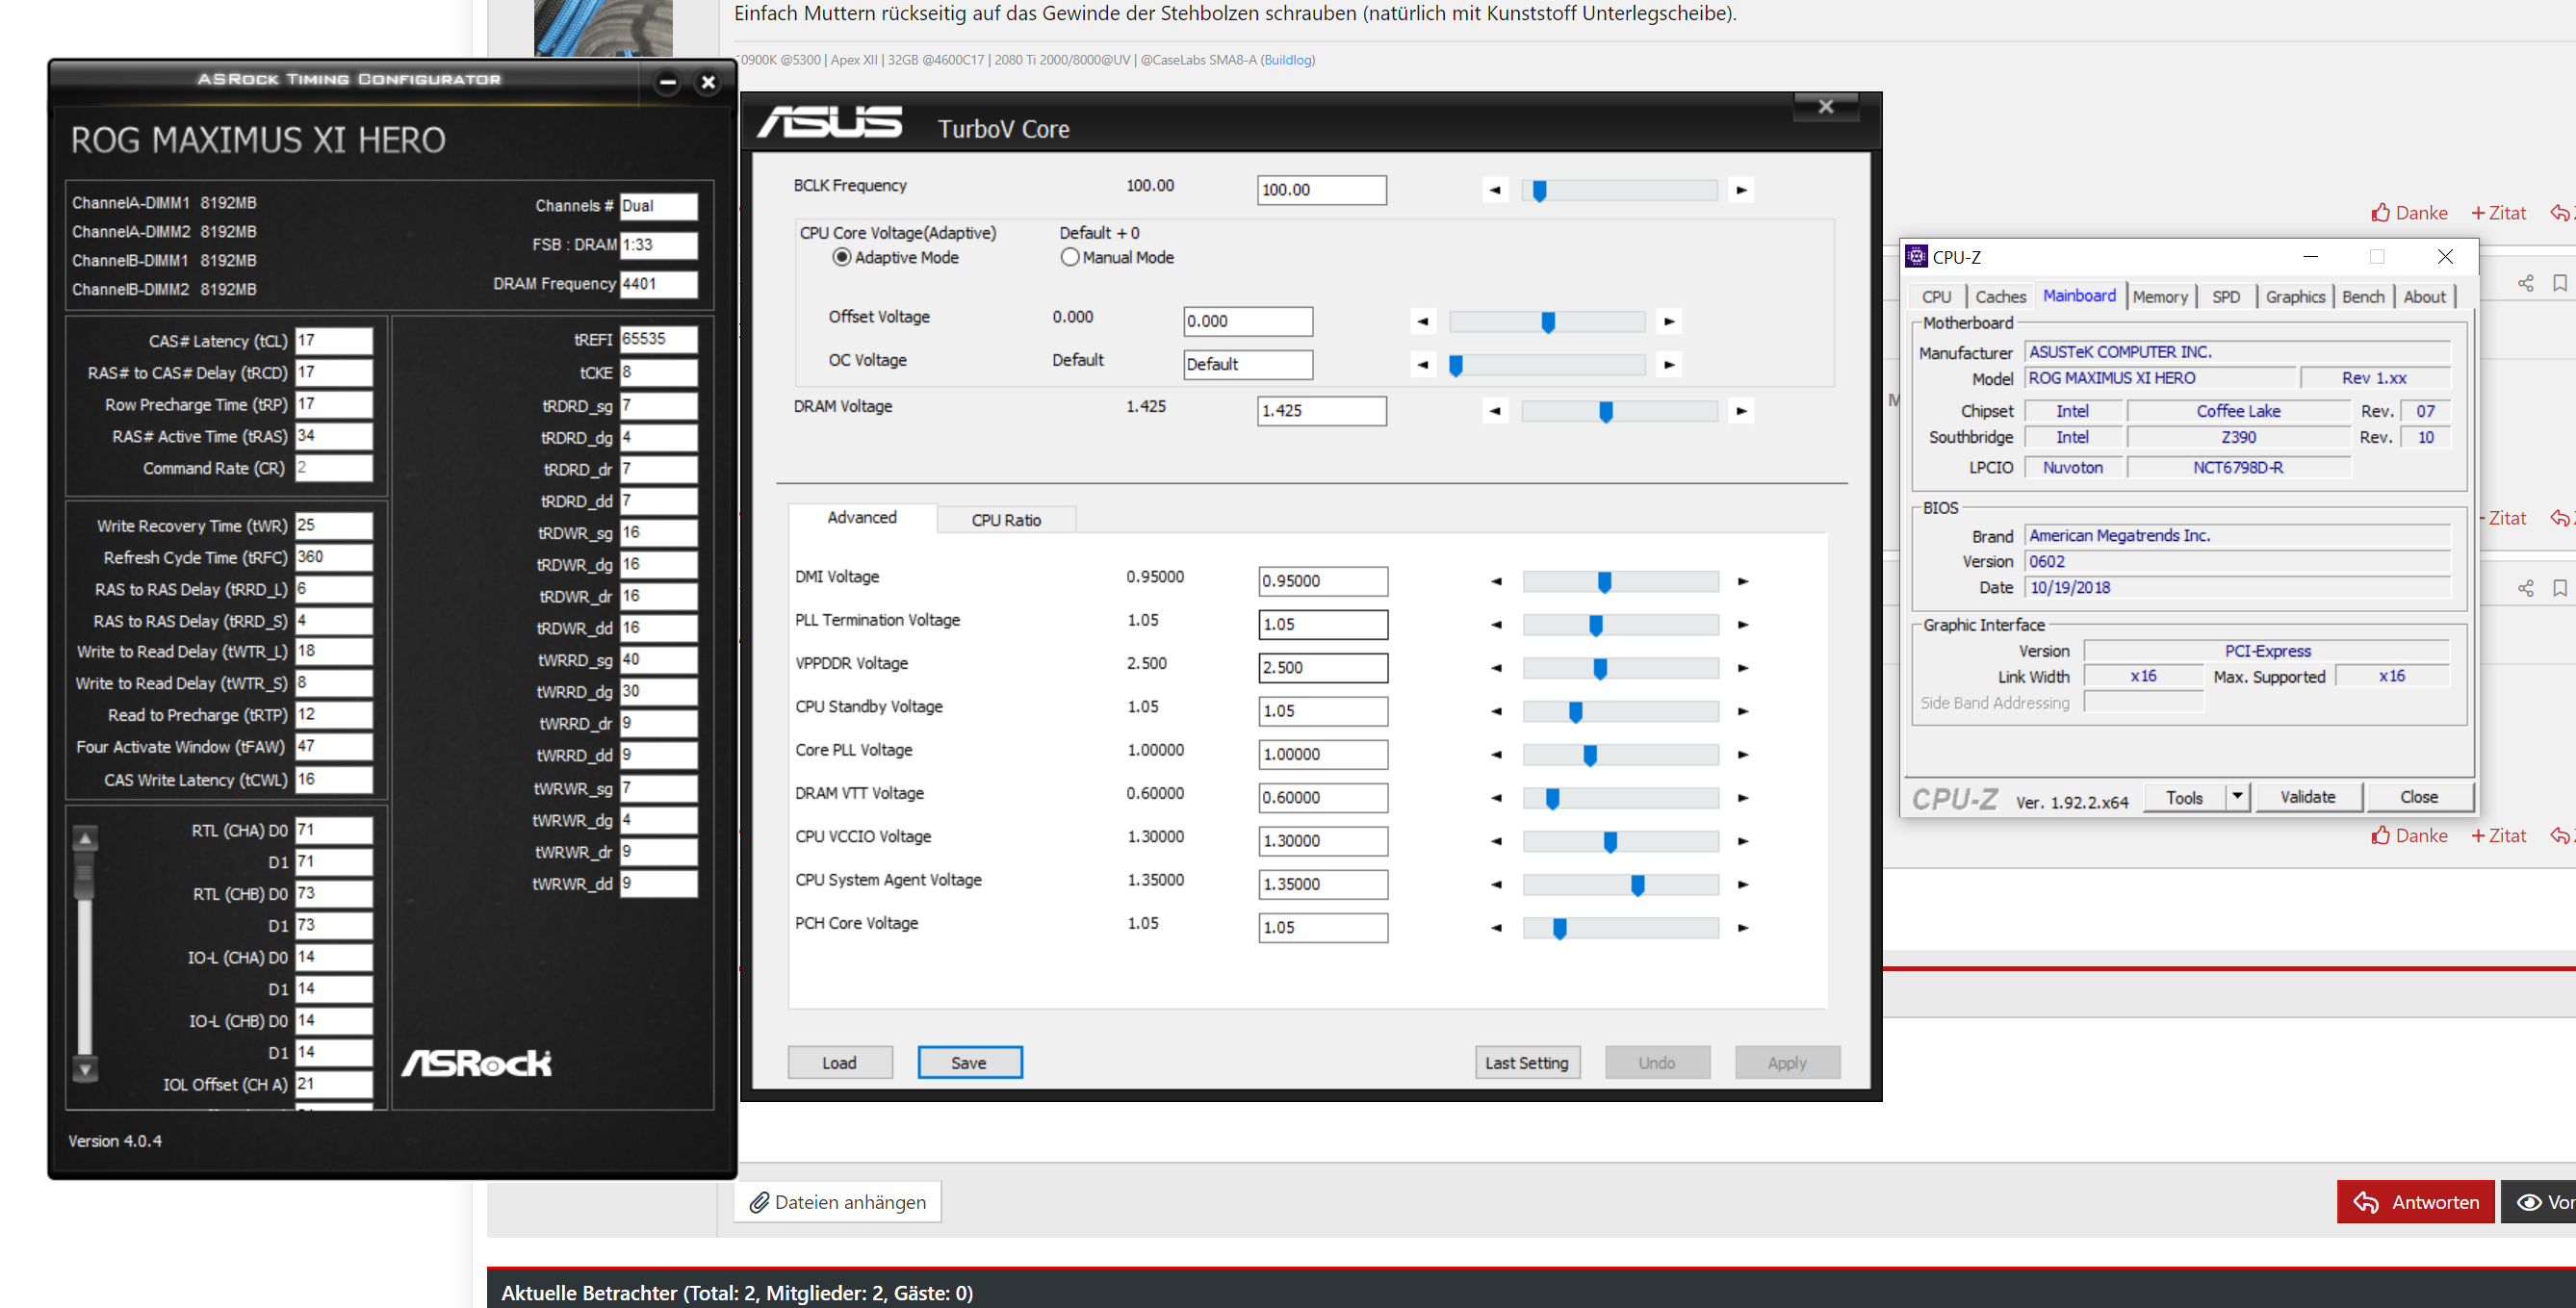This screenshot has height=1308, width=2576.
Task: Select Manual Mode radio button
Action: tap(1070, 257)
